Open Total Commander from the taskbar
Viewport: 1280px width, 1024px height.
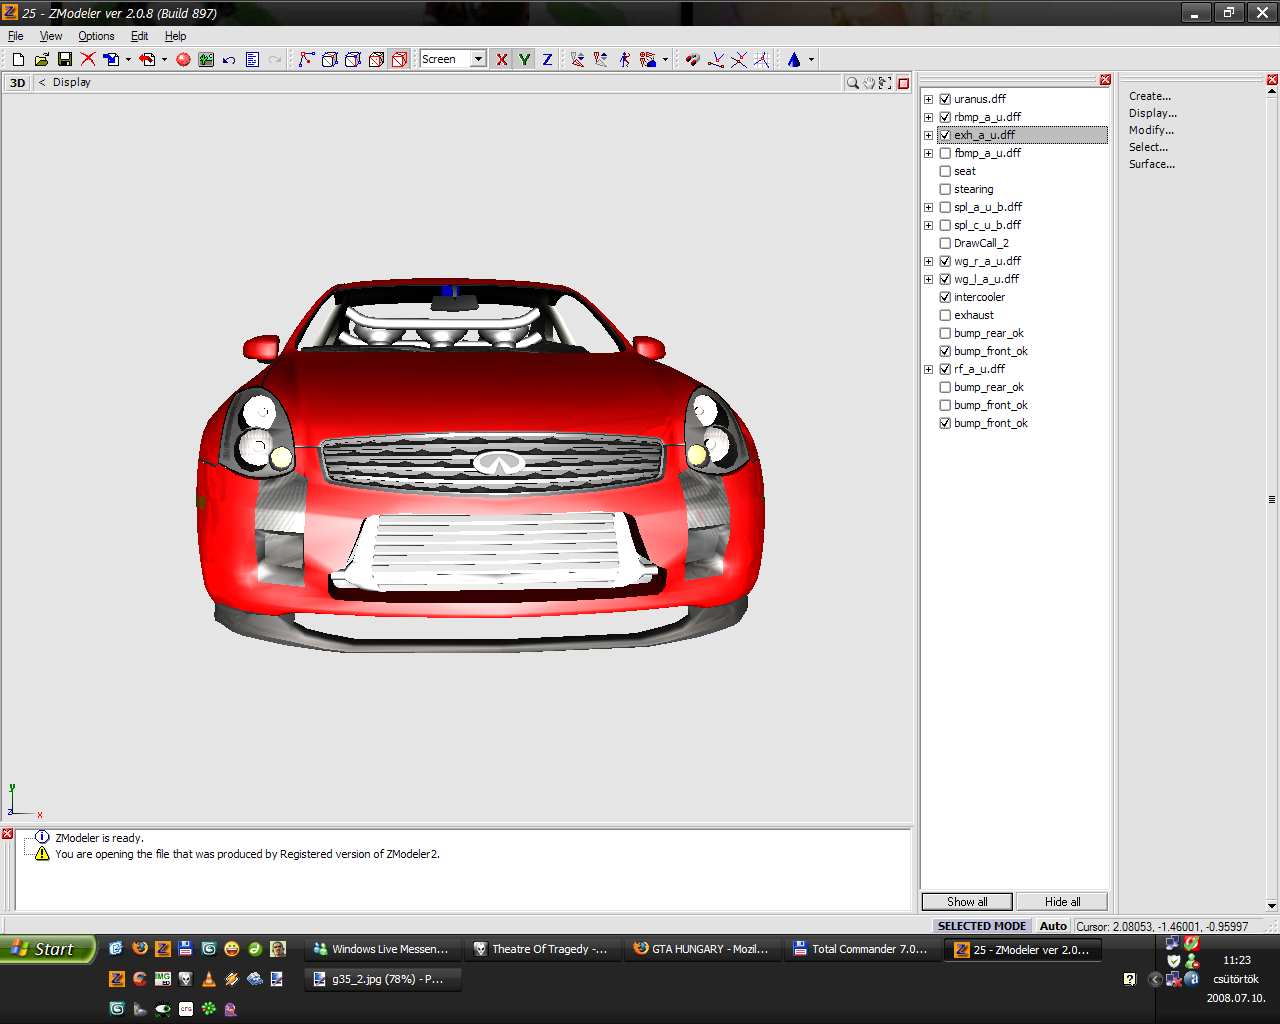[x=861, y=949]
